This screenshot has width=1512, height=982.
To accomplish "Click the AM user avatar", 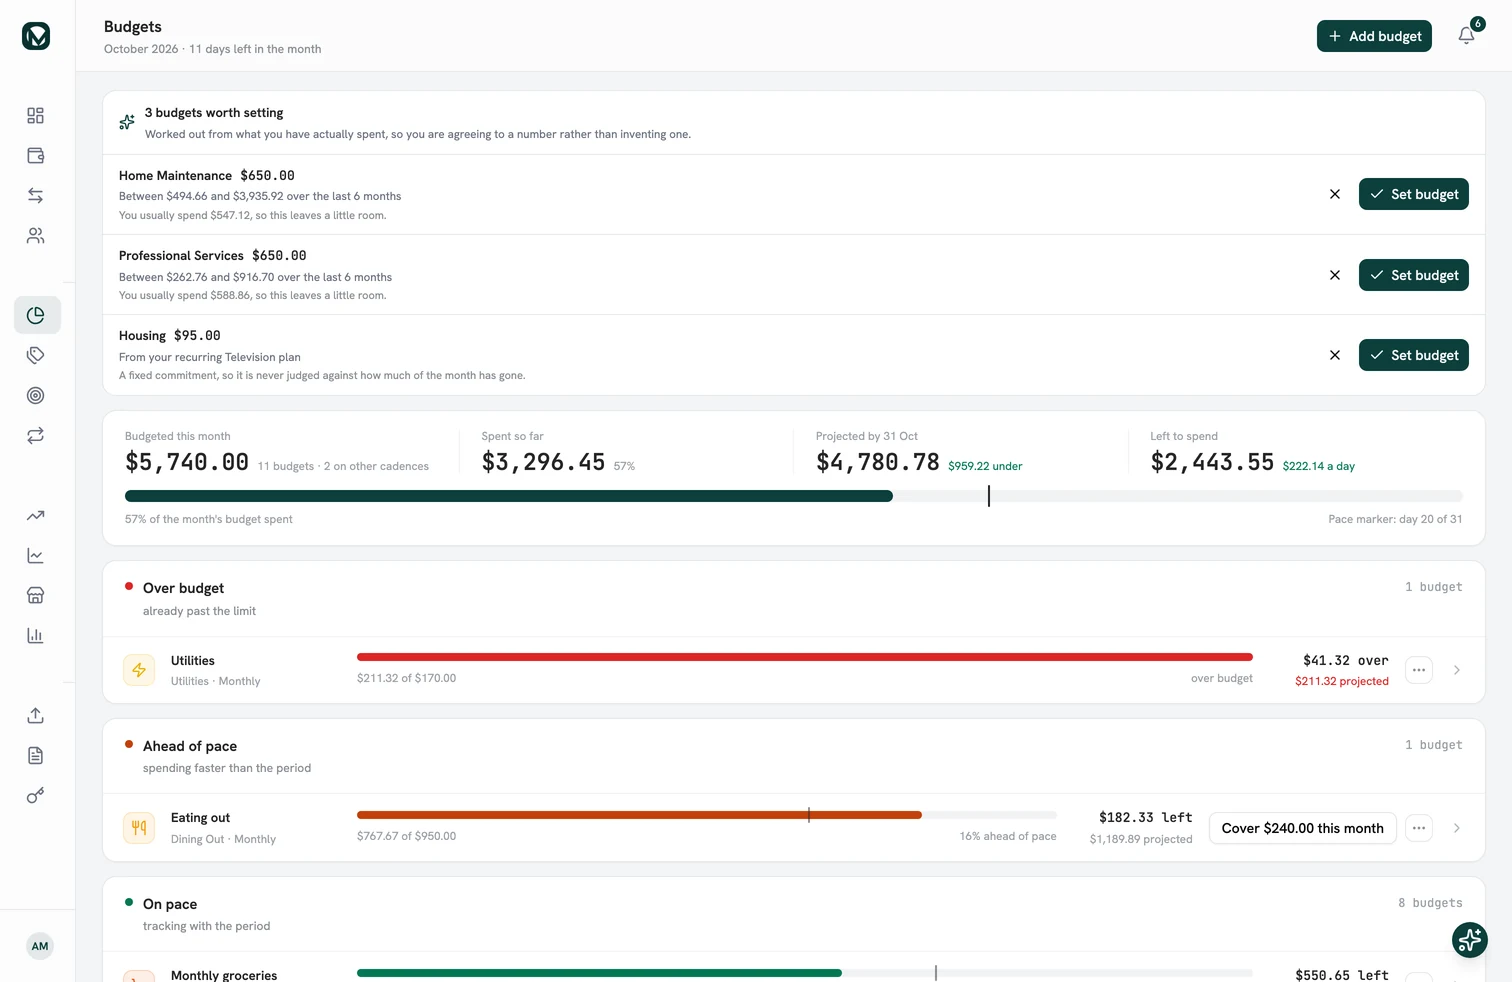I will [x=40, y=946].
